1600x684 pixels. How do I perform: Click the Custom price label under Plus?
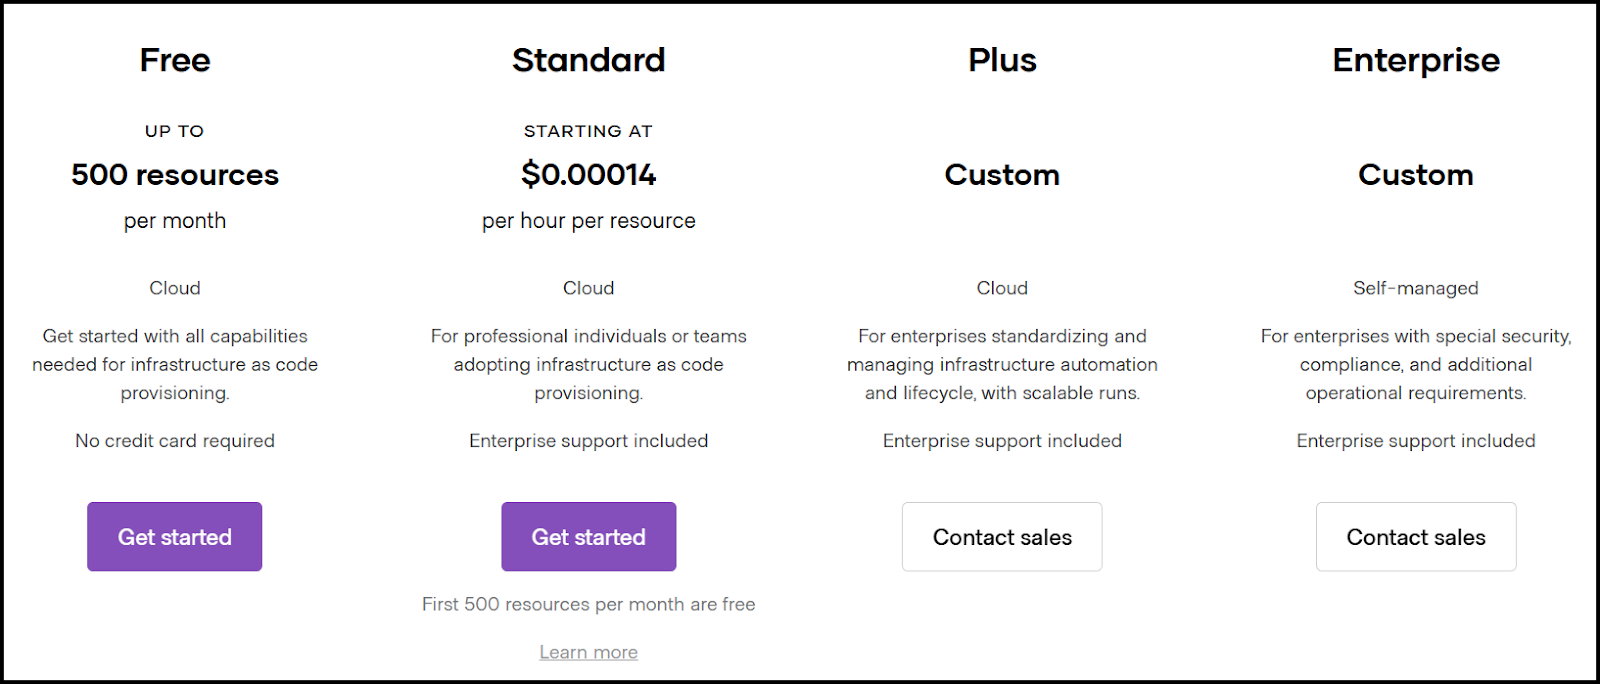[1001, 174]
